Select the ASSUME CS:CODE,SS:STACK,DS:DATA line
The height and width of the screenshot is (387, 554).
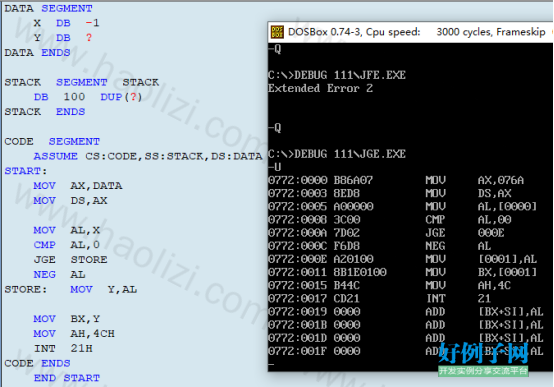(148, 156)
